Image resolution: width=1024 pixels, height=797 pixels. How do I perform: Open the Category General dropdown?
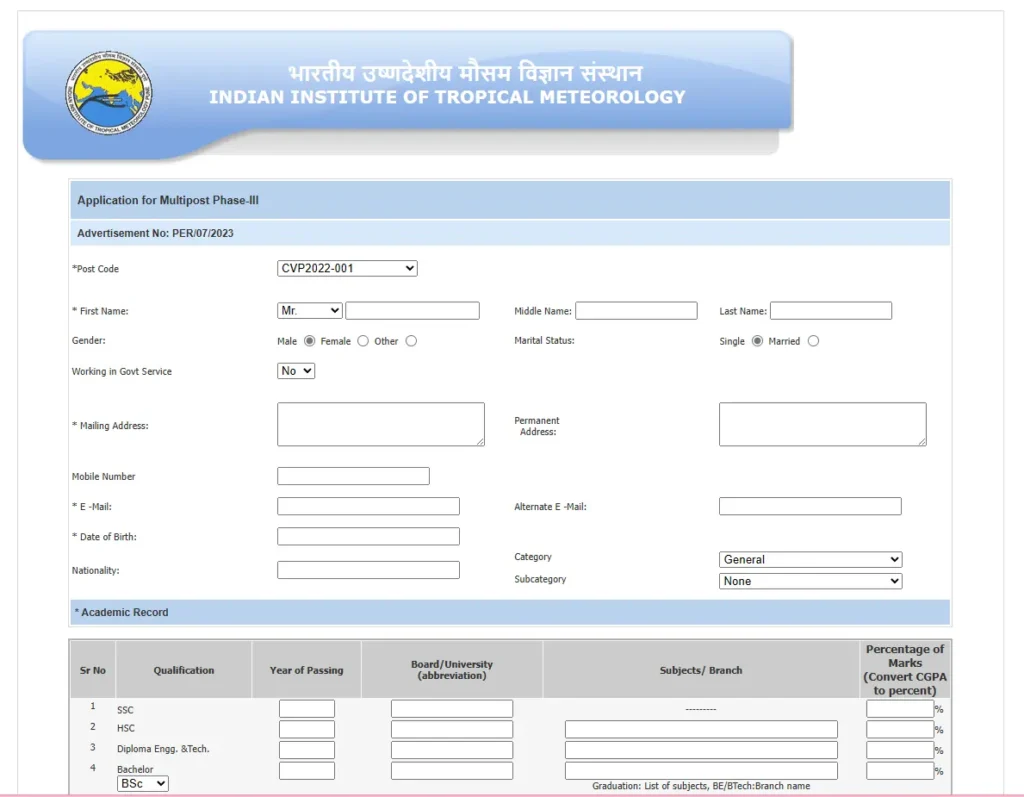[x=810, y=560]
